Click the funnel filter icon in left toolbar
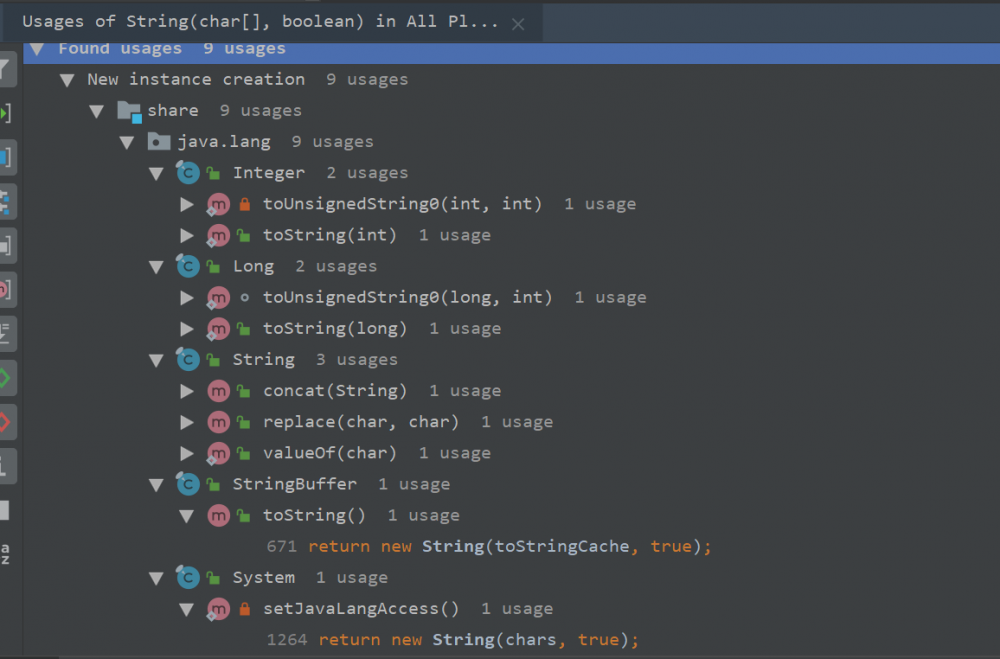Screen dimensions: 1000x659 click(6, 70)
